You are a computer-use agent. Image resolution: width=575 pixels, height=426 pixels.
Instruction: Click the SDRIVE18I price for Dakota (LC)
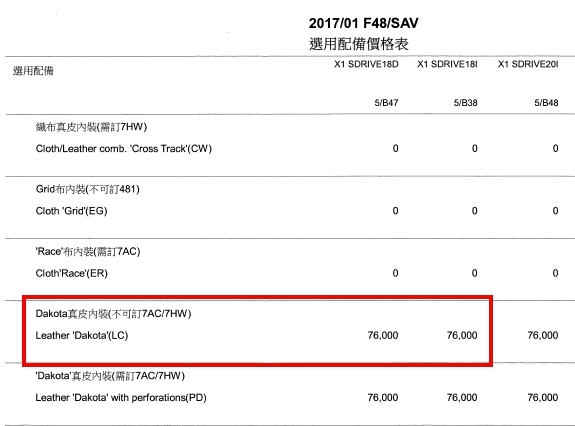point(462,335)
